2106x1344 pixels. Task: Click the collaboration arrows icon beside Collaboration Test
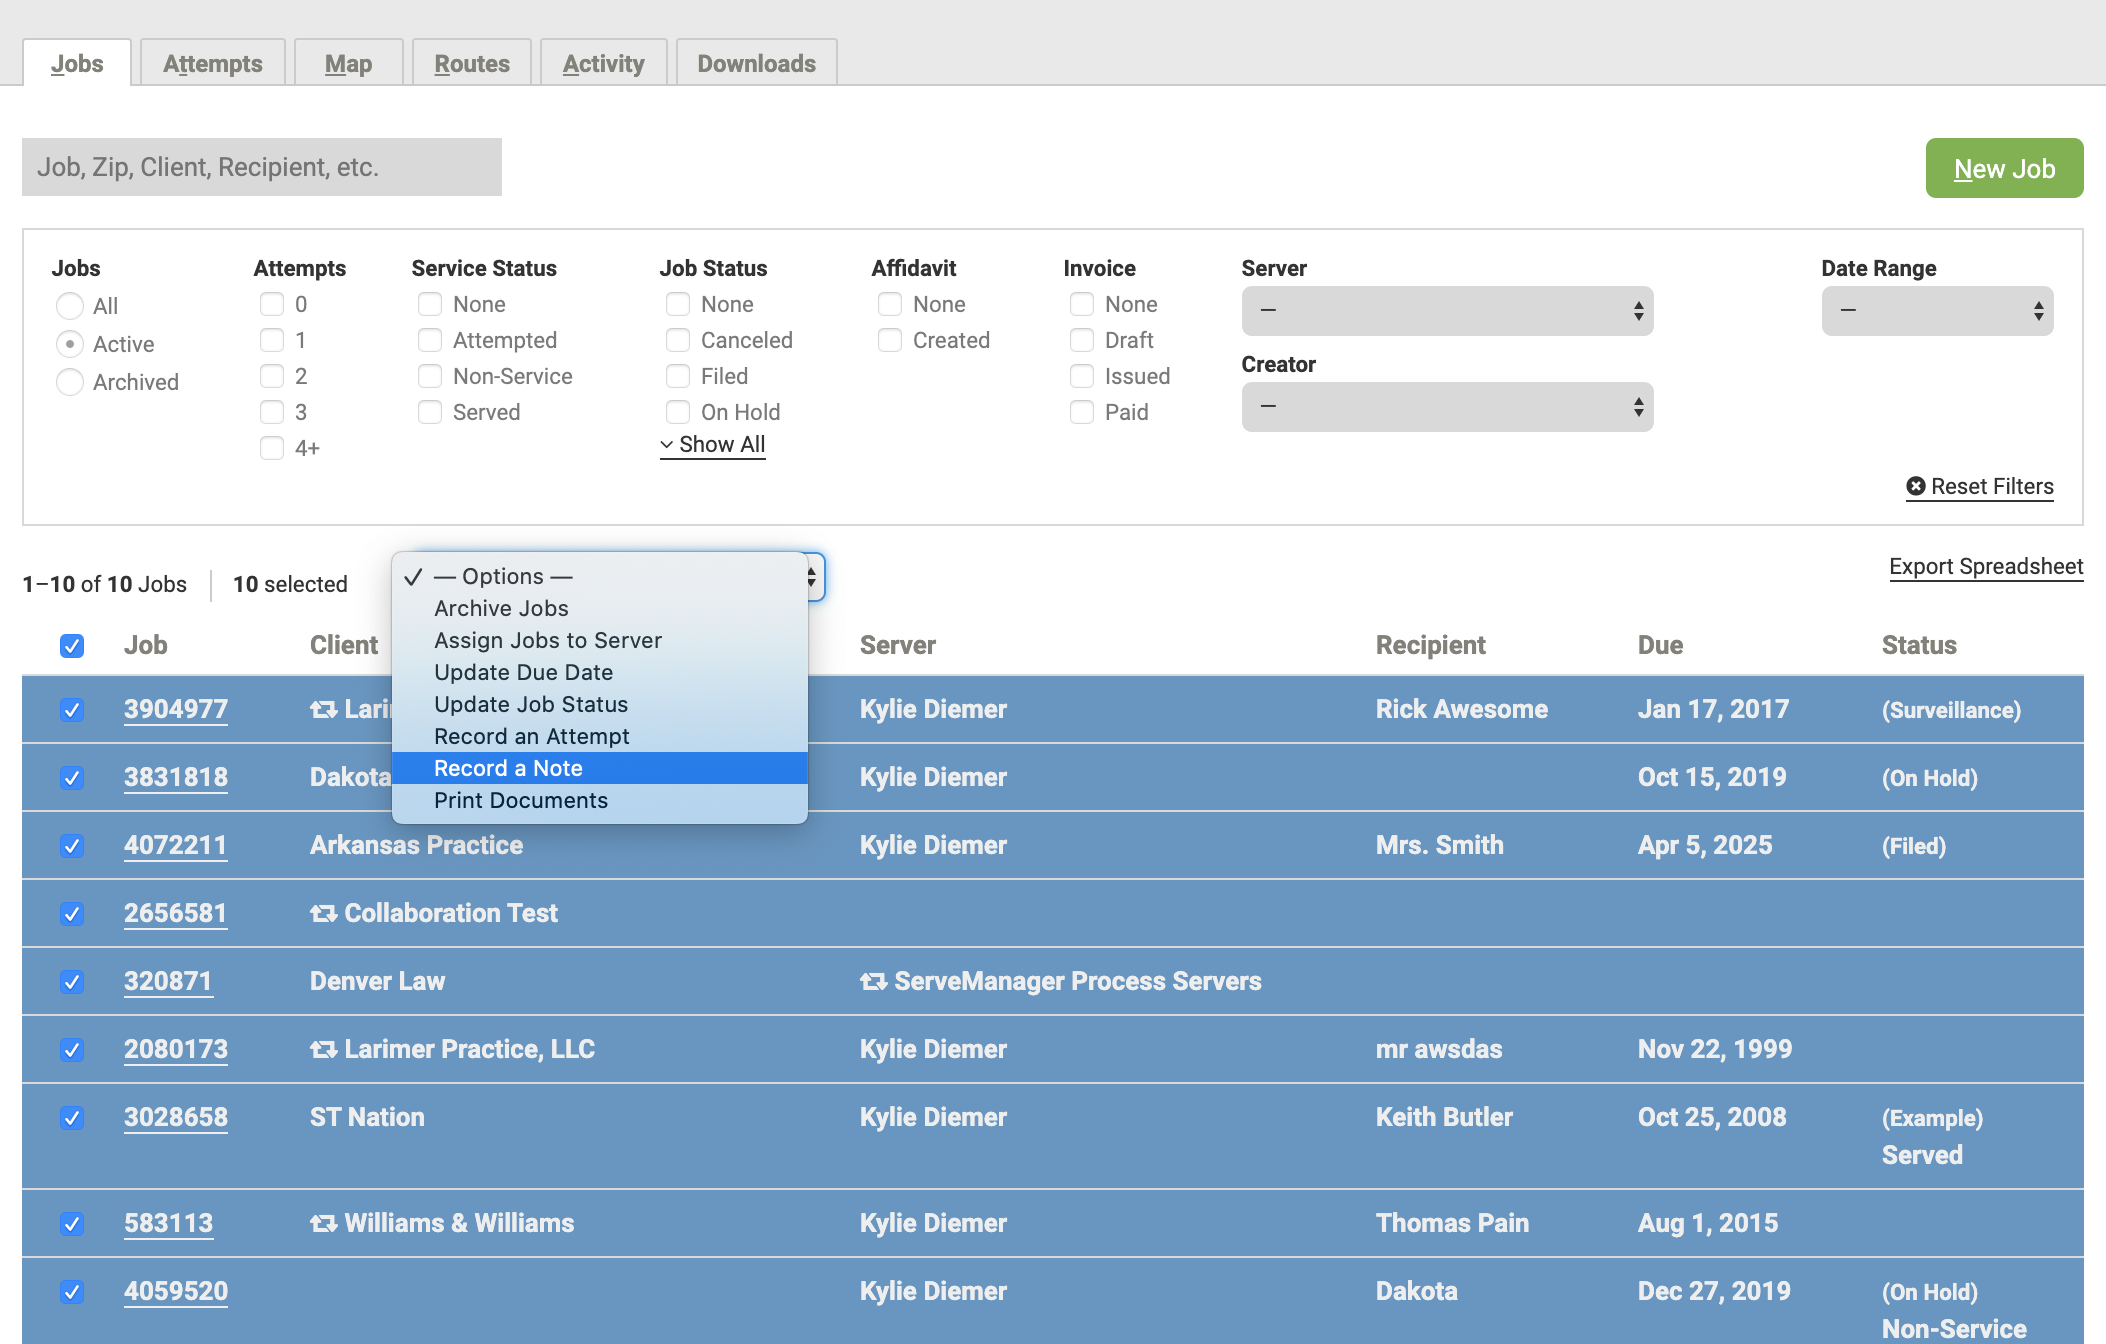point(323,913)
